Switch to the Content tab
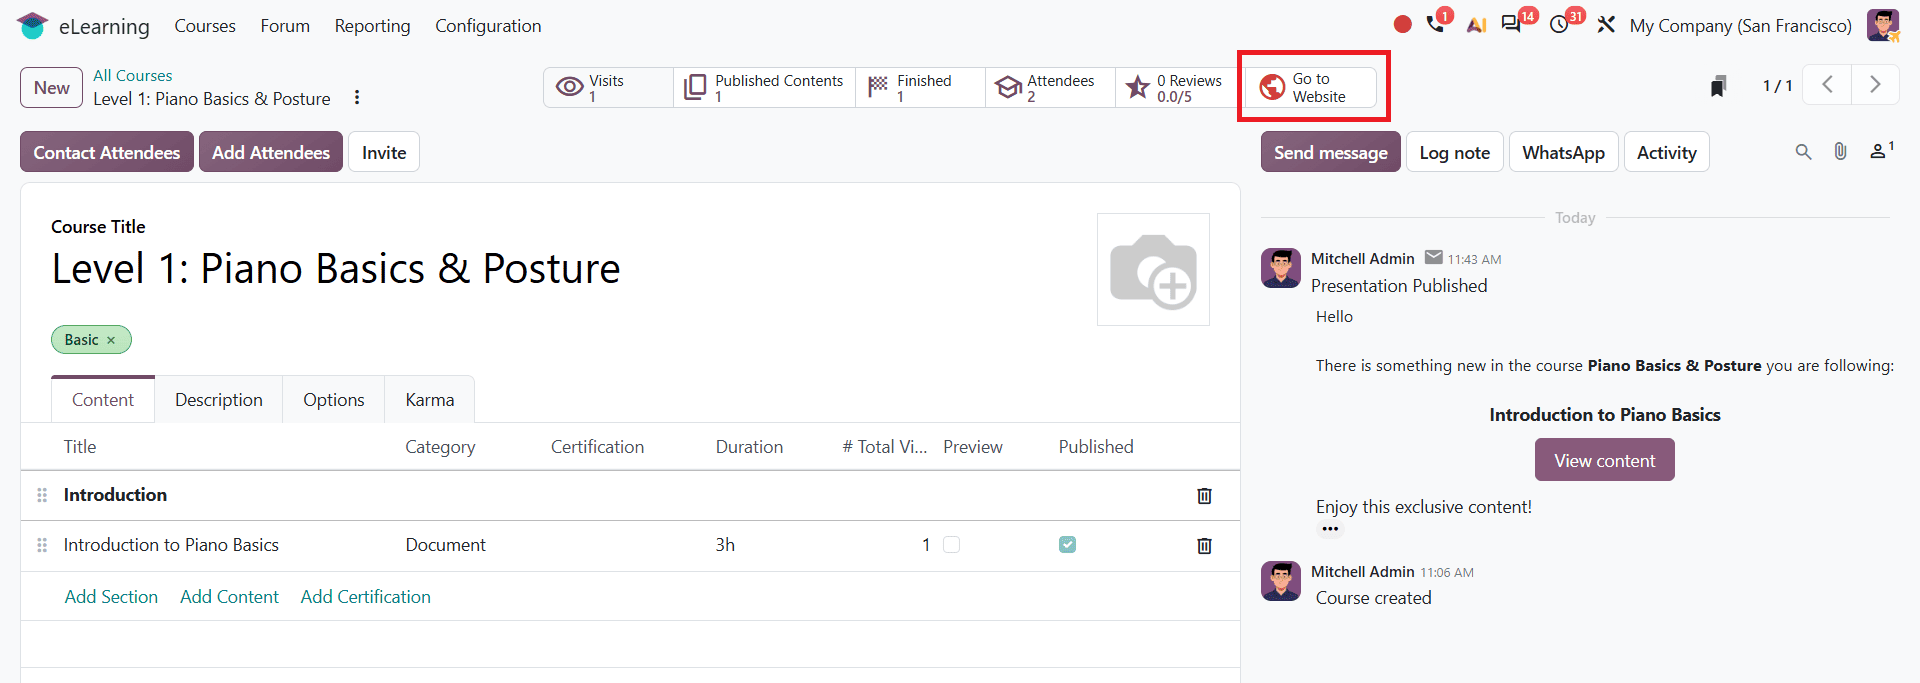1920x683 pixels. point(103,400)
